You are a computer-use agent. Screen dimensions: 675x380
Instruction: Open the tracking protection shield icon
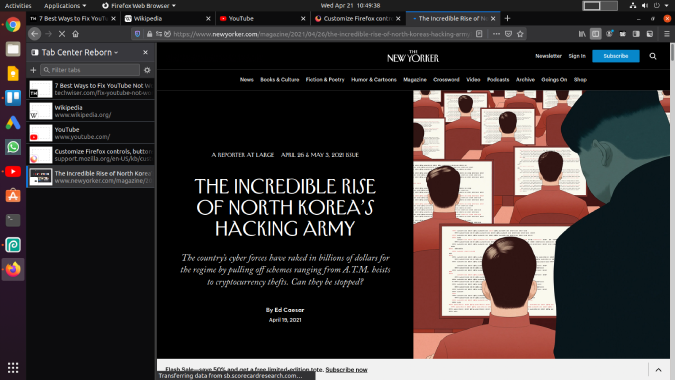point(137,34)
